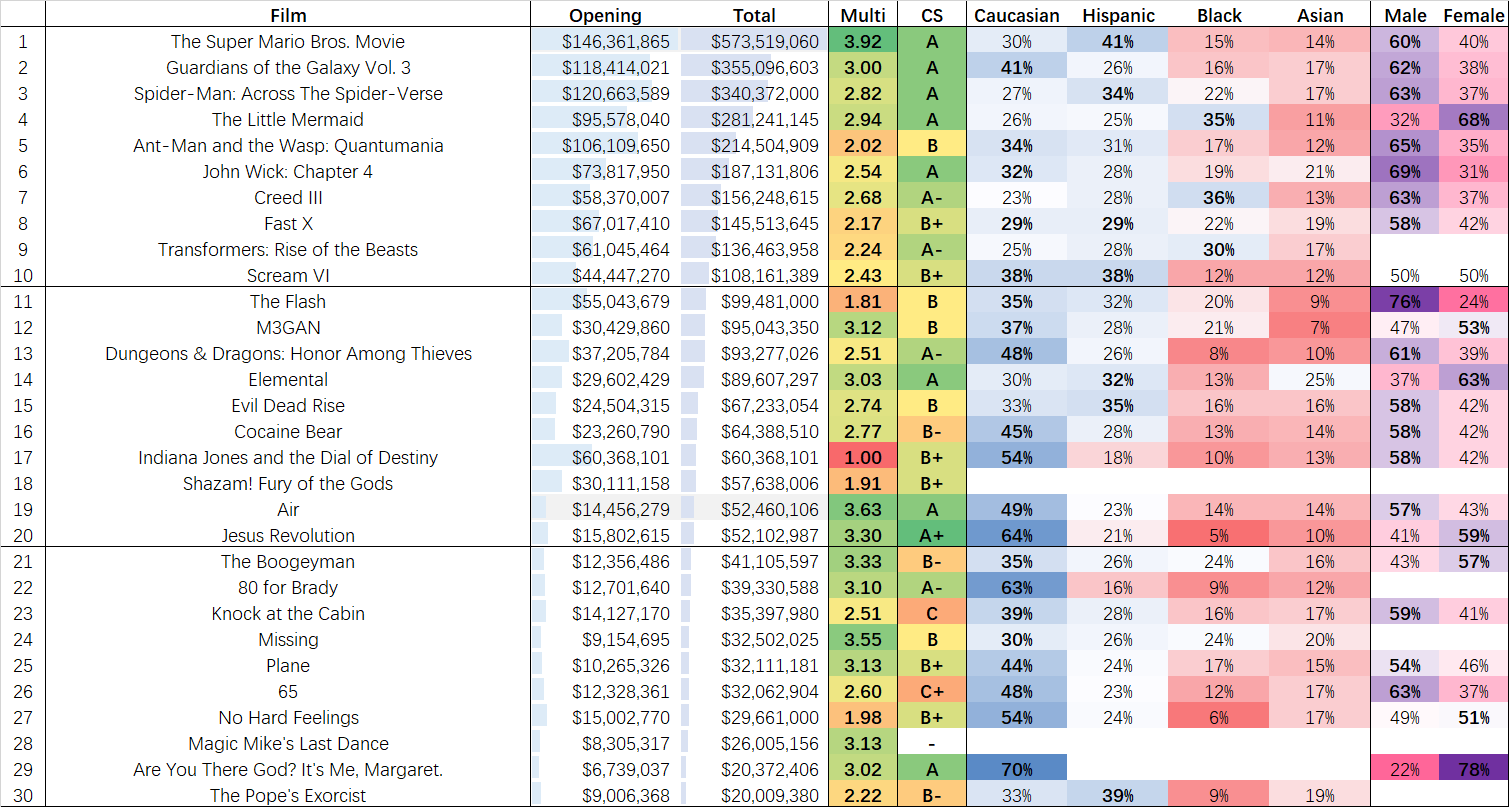Select Creed III film cell
Image resolution: width=1509 pixels, height=807 pixels.
[288, 198]
